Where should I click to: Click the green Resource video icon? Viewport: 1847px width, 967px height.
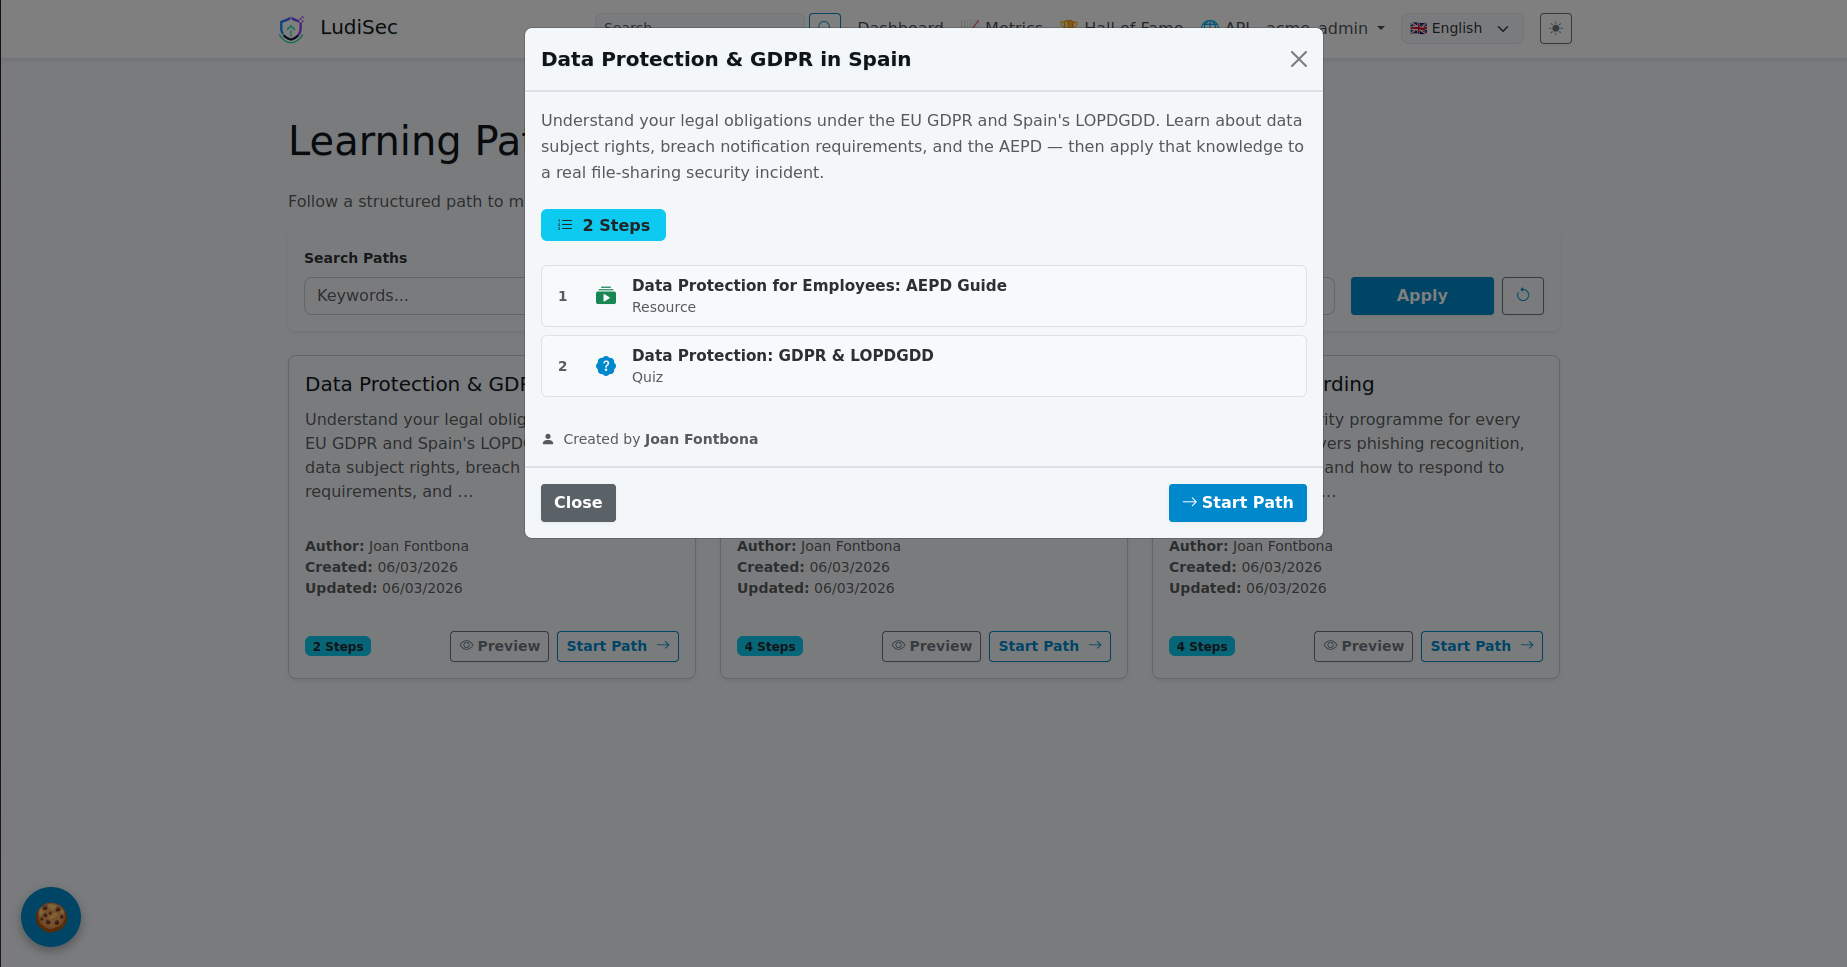coord(606,296)
